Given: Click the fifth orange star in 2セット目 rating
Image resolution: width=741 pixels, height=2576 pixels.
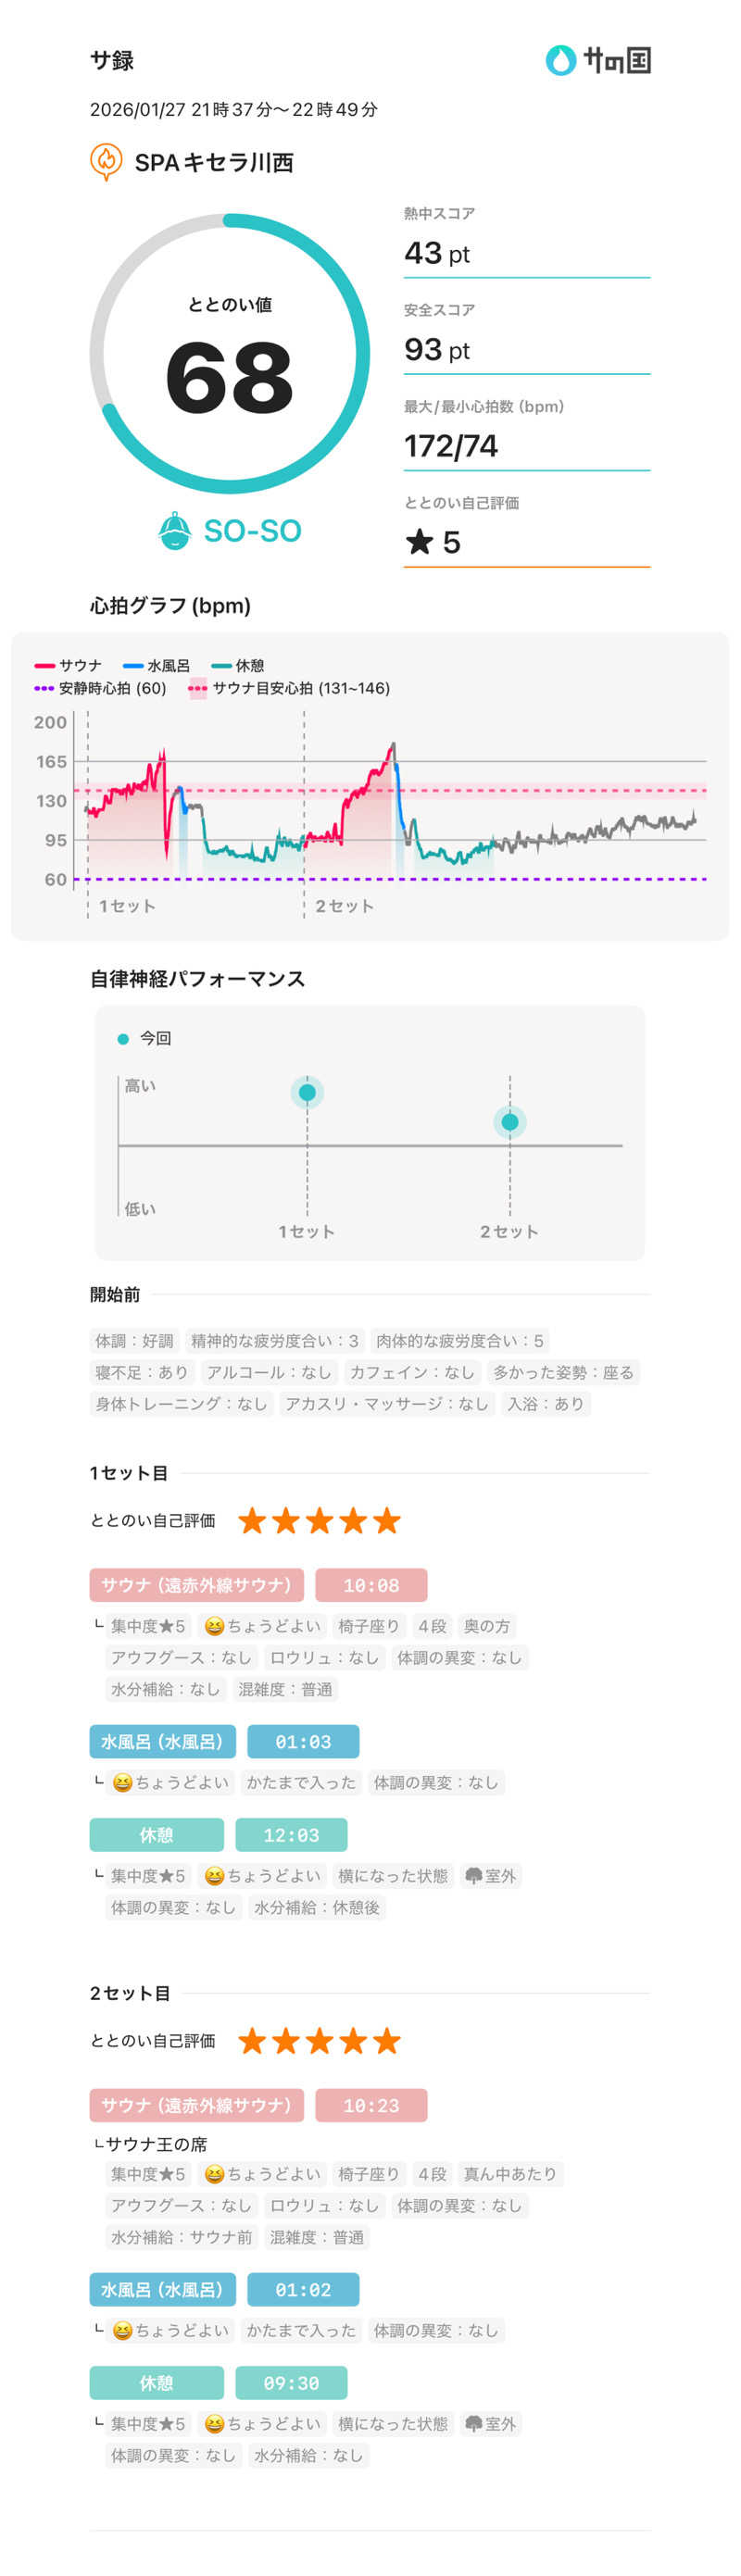Looking at the screenshot, I should pyautogui.click(x=387, y=2041).
